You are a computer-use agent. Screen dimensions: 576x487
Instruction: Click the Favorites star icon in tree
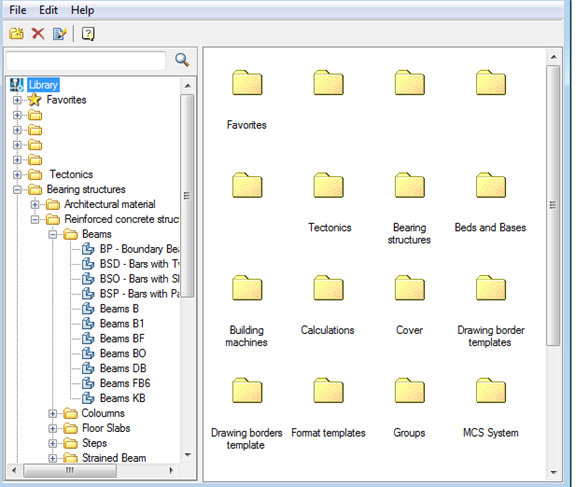pos(35,100)
